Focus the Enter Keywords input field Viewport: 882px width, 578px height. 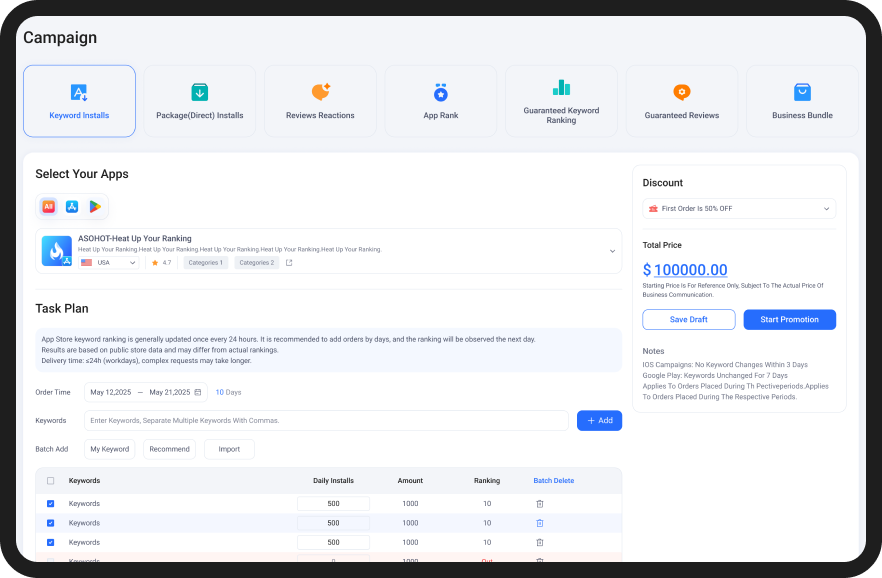pyautogui.click(x=326, y=421)
